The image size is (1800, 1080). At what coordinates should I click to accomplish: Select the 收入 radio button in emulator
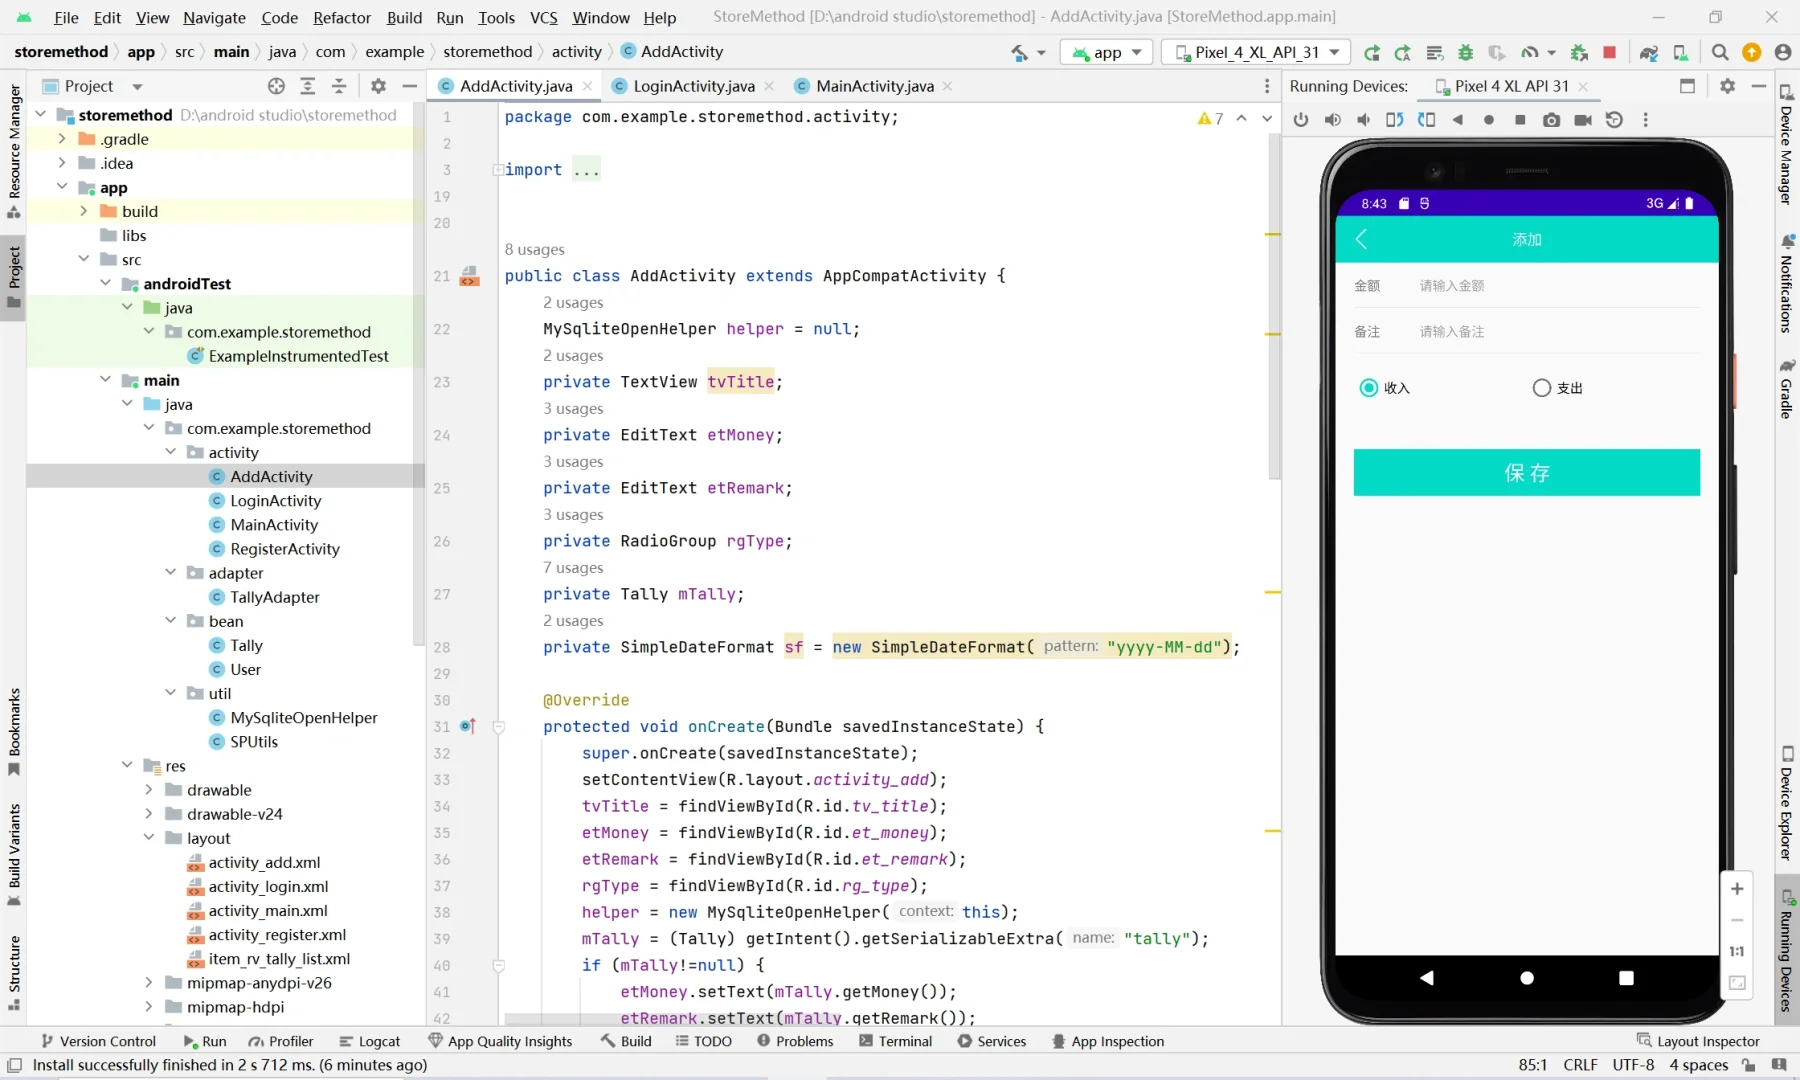(x=1368, y=388)
